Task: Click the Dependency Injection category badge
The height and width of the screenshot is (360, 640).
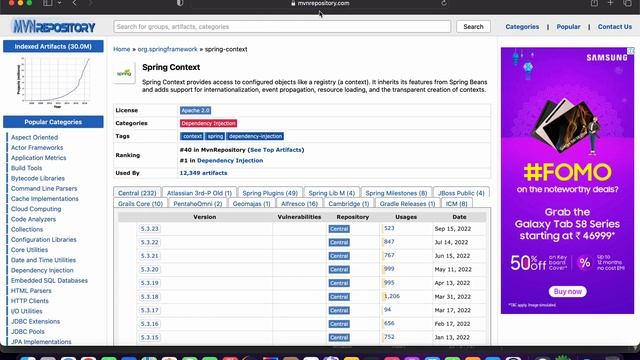Action: coord(208,123)
